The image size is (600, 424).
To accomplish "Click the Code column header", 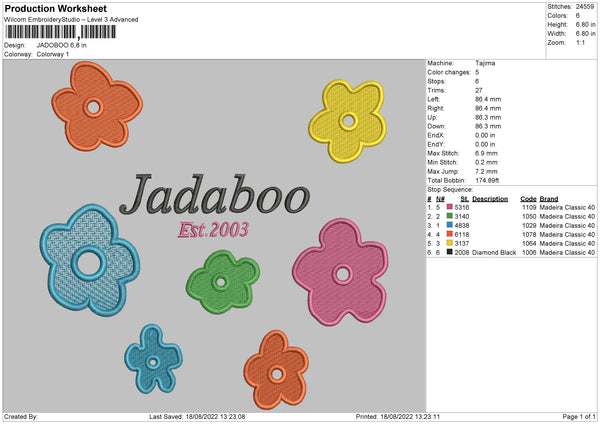I will (528, 199).
